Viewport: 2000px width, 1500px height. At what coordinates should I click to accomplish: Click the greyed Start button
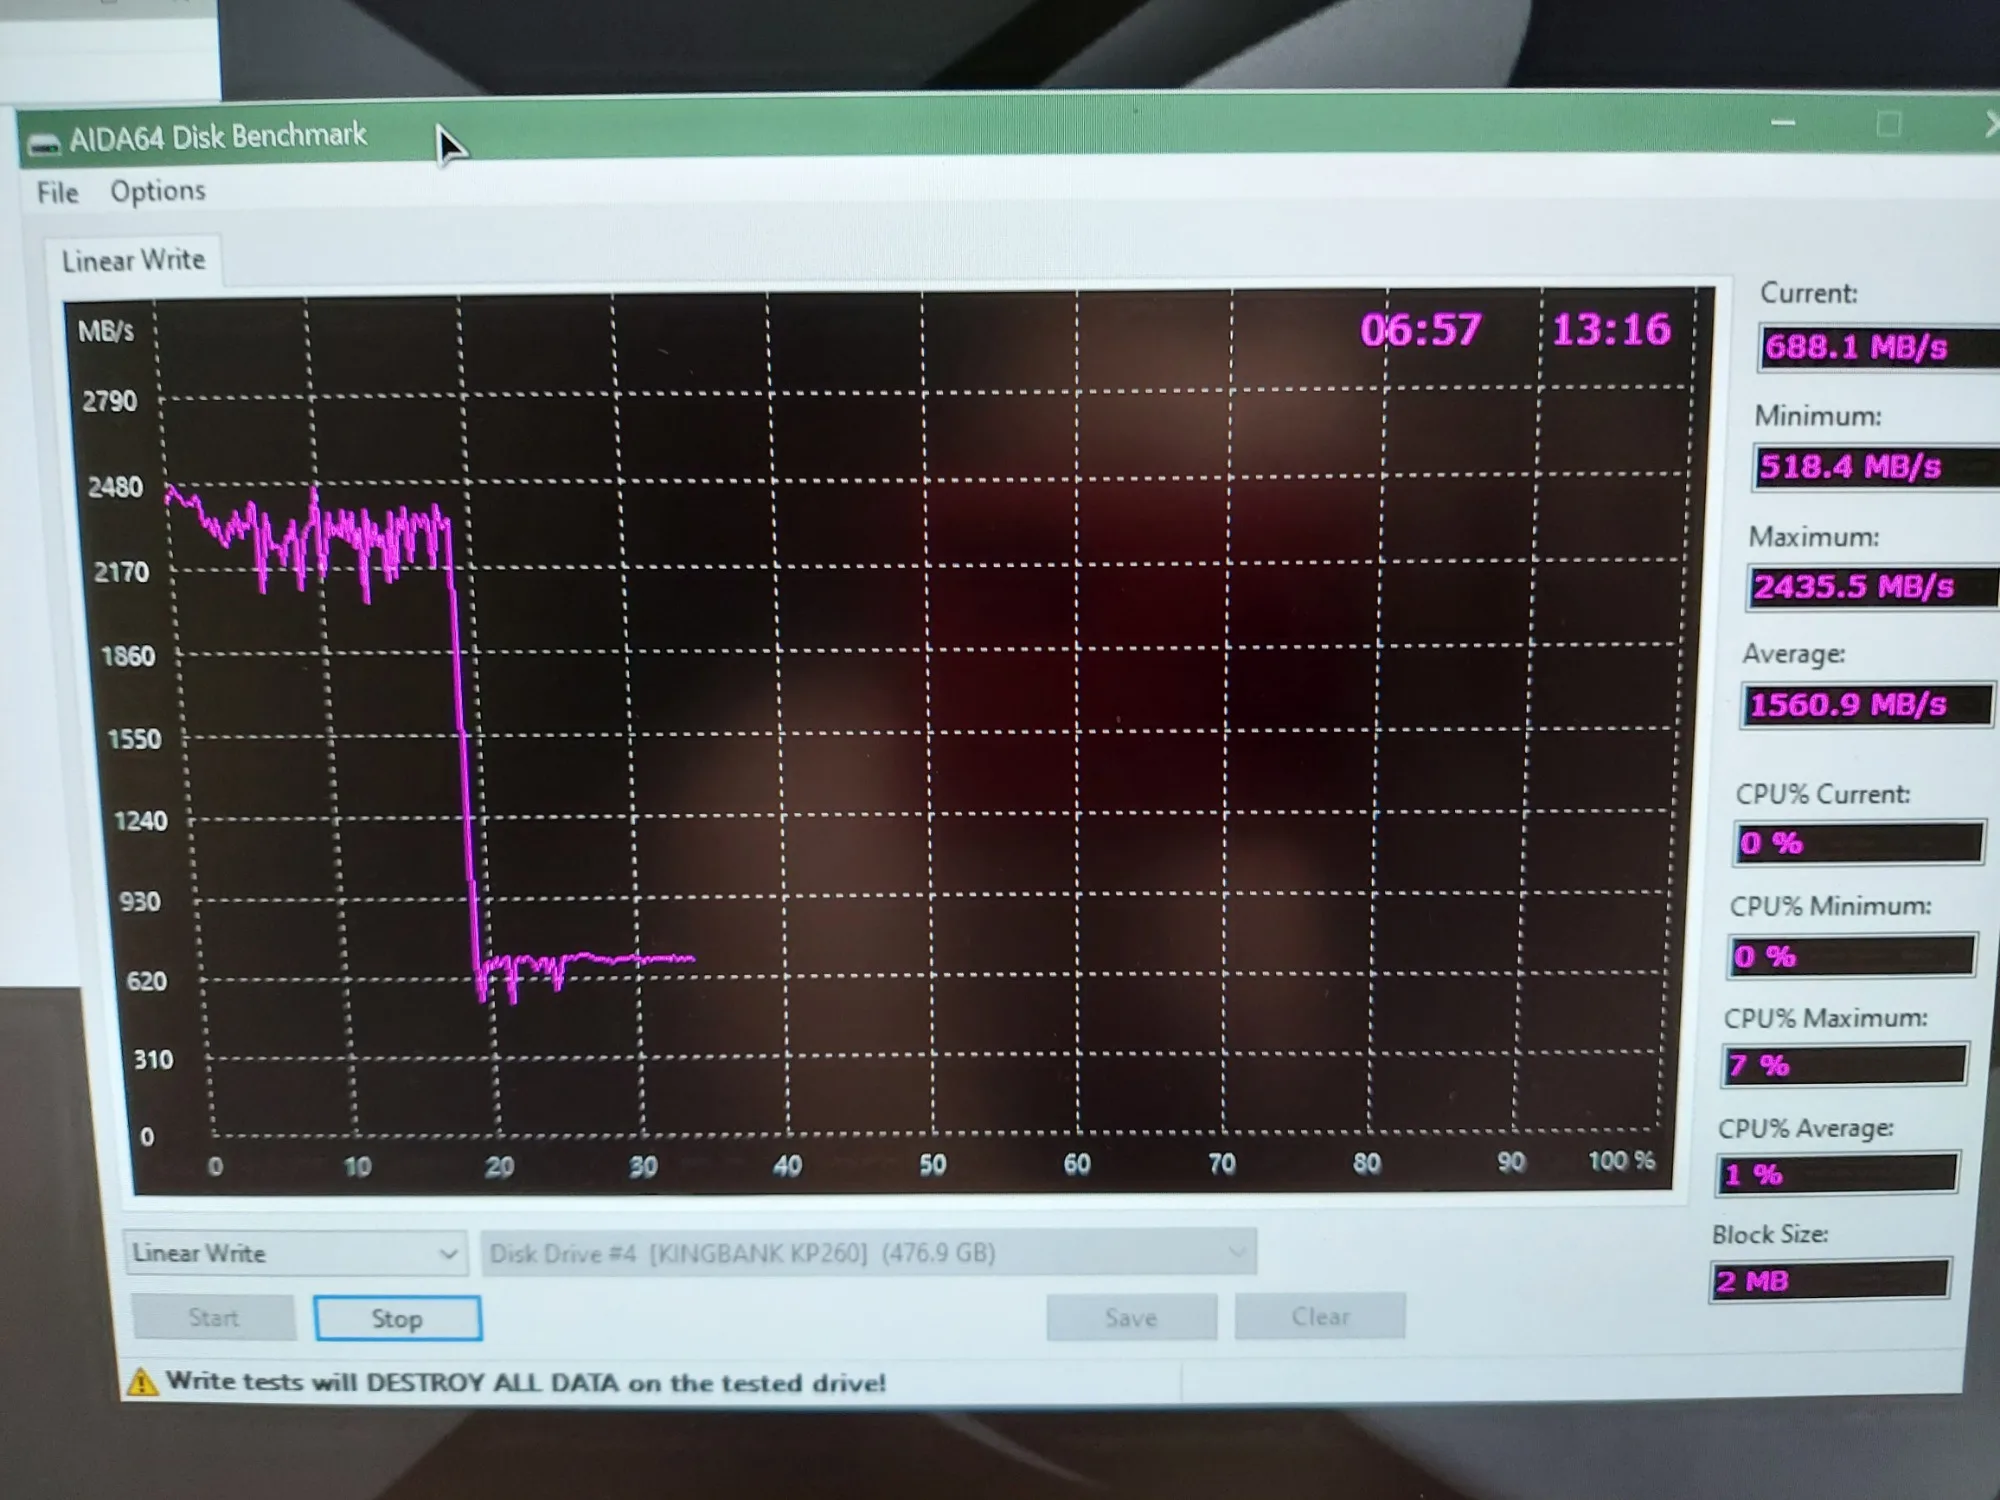(213, 1318)
